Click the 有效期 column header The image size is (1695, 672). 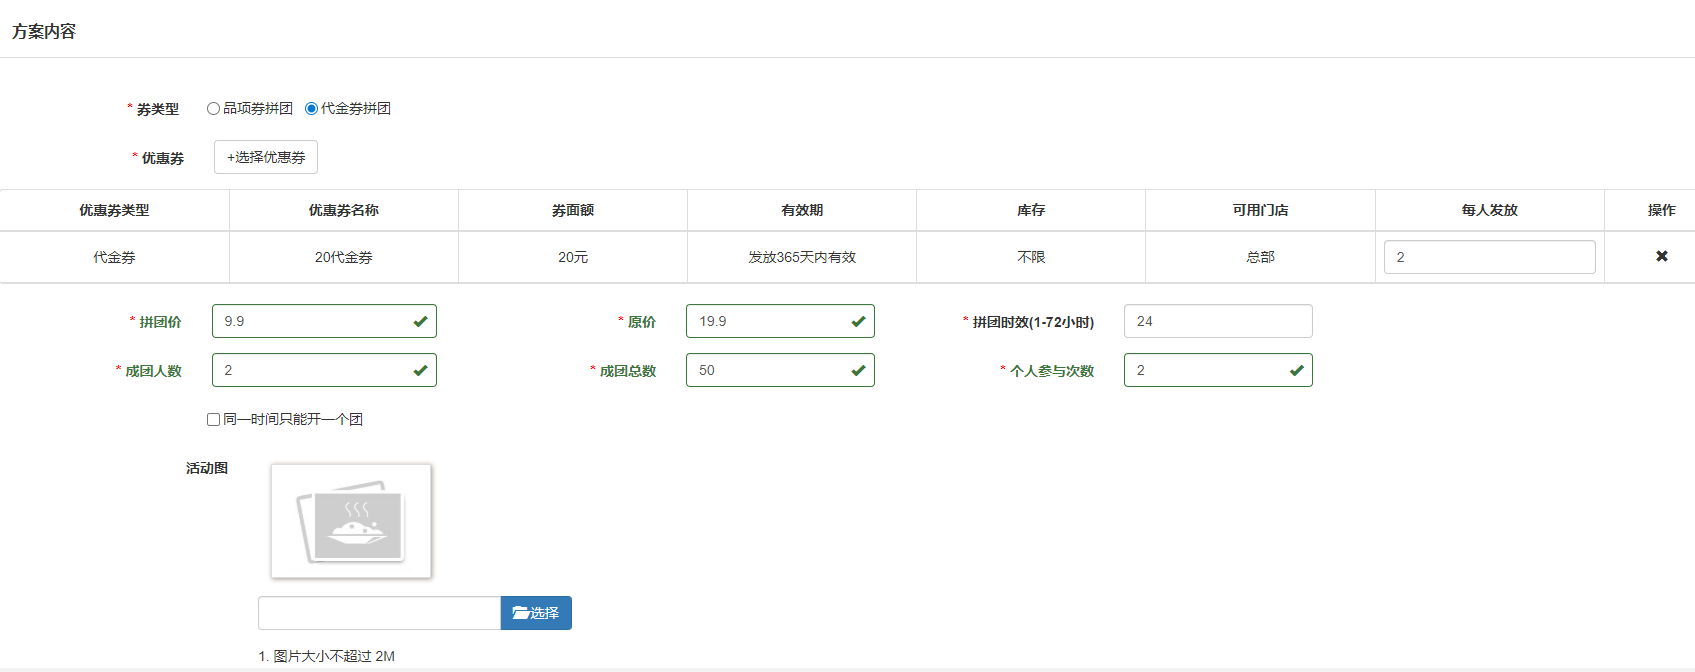(802, 210)
